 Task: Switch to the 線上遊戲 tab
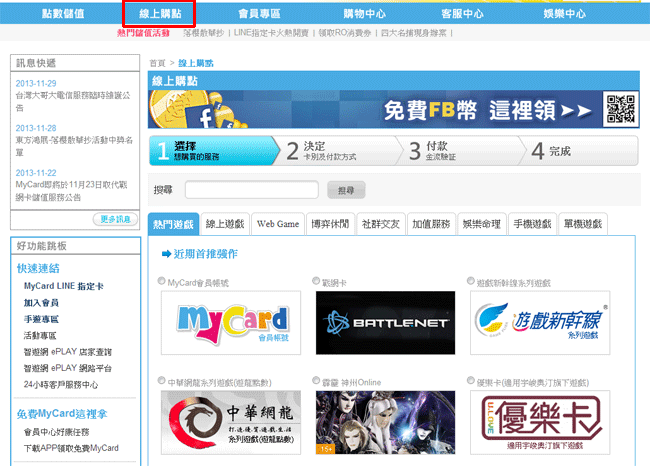[225, 224]
